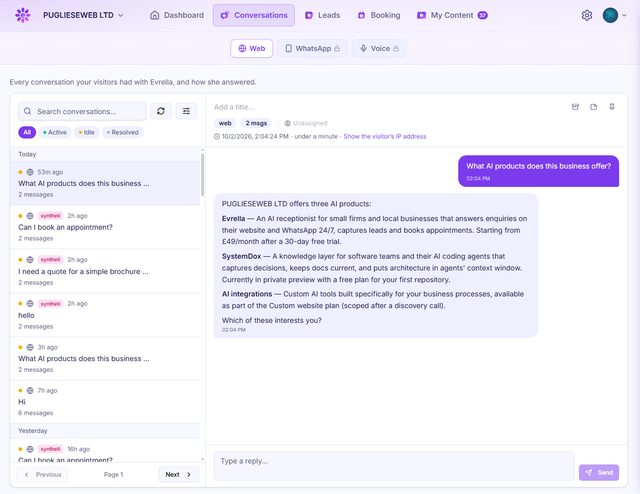This screenshot has height=494, width=640.
Task: Go to Previous page
Action: tap(42, 474)
